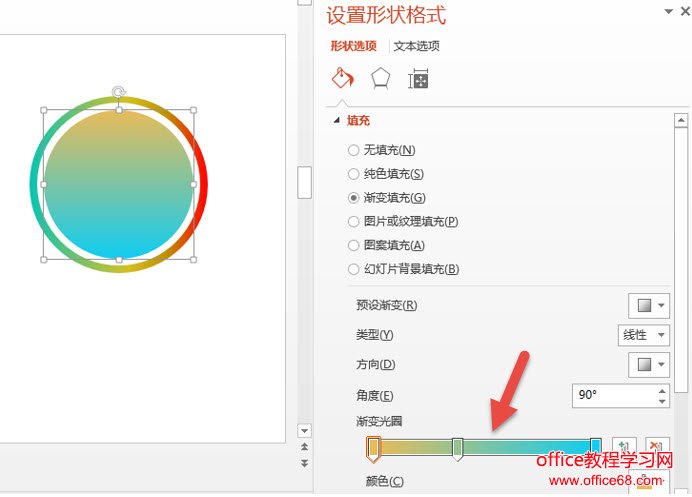Open the Fill & Line paint bucket tab
Viewport: 692px width, 497px height.
click(x=342, y=79)
